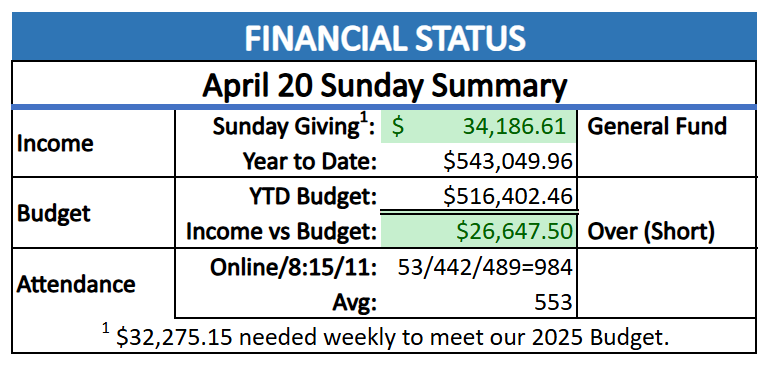Click the Avg label
This screenshot has width=770, height=365.
pos(354,303)
